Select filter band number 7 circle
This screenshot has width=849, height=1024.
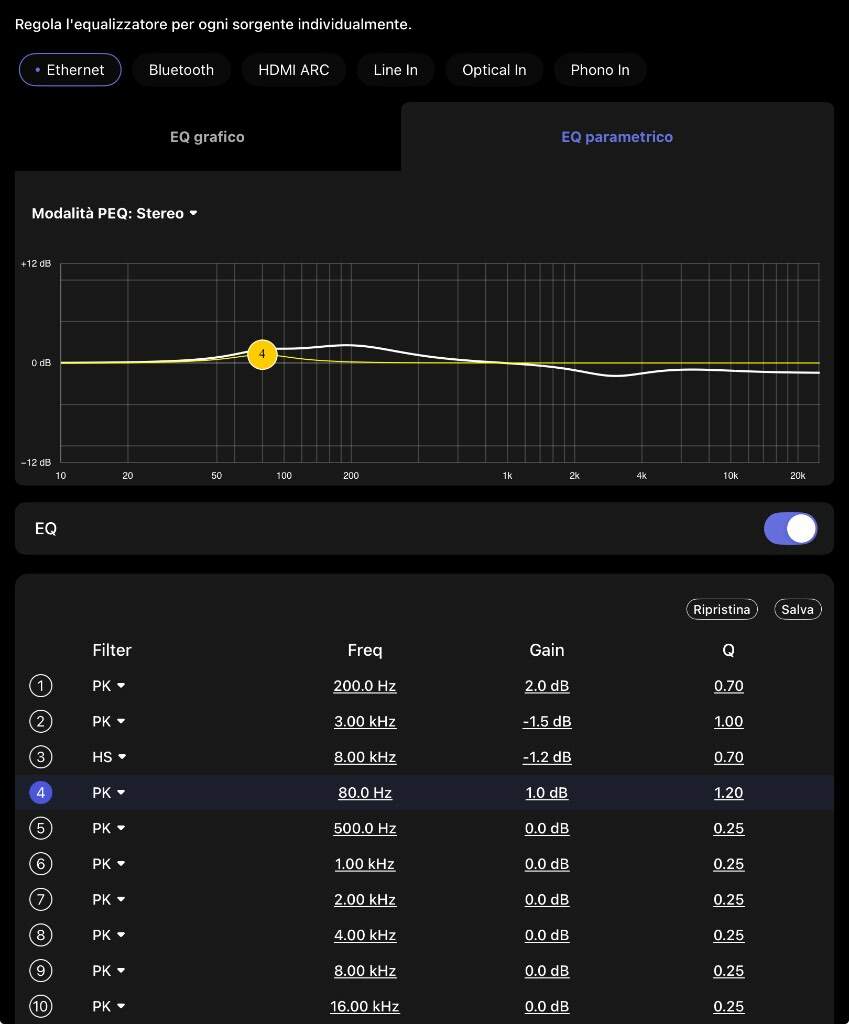(x=41, y=899)
